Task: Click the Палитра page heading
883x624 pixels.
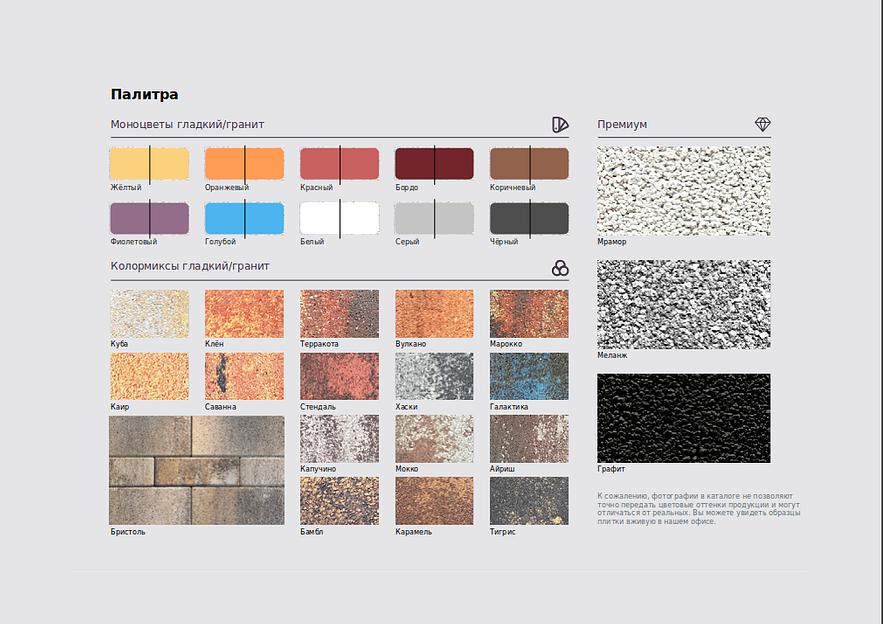Action: [x=144, y=95]
